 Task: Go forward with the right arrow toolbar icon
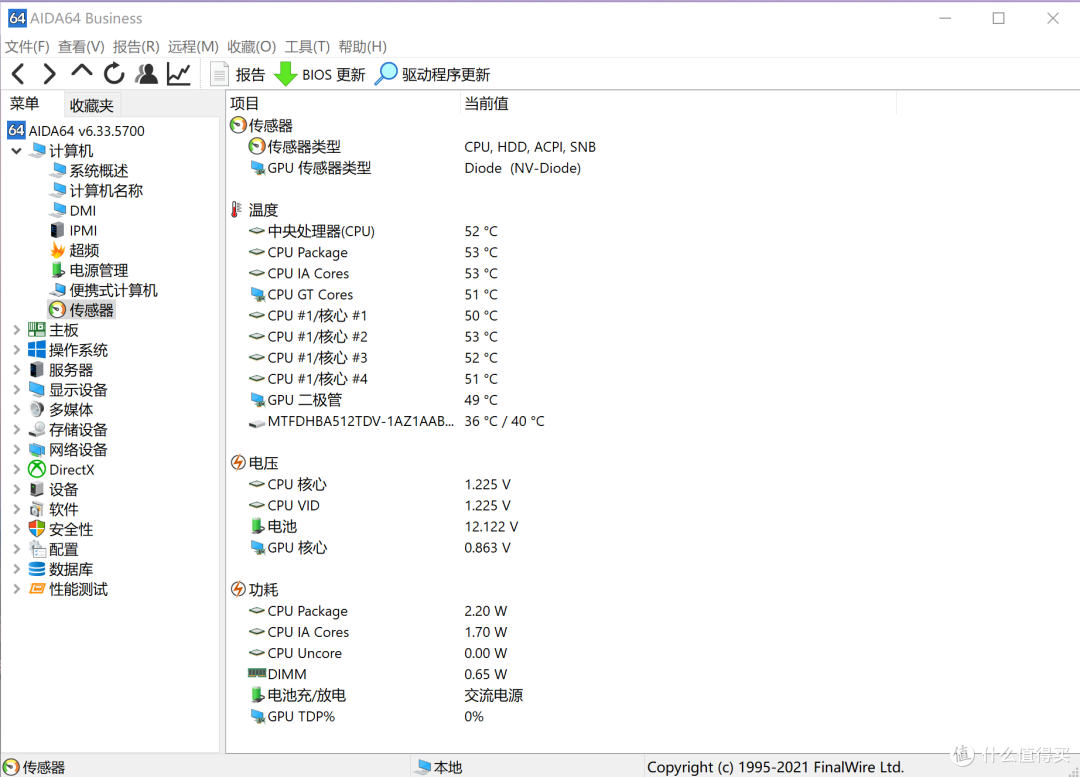point(49,74)
